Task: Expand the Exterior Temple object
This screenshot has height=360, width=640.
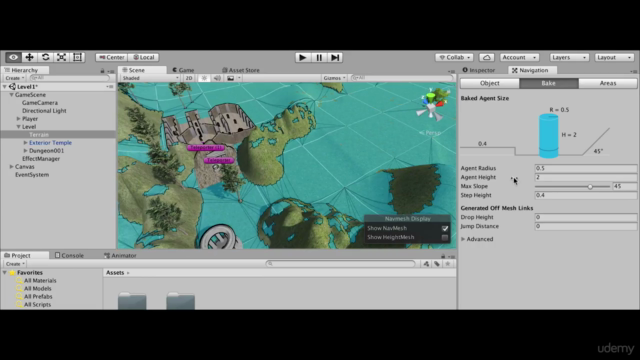Action: click(25, 143)
